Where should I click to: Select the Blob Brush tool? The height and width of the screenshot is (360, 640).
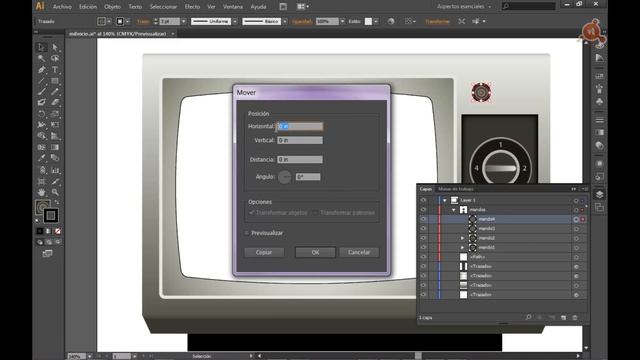(x=41, y=102)
